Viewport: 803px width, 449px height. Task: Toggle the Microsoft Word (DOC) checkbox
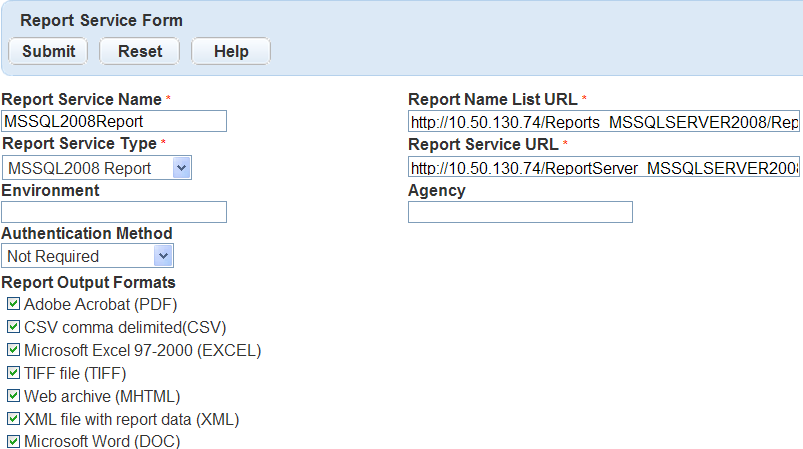point(14,441)
